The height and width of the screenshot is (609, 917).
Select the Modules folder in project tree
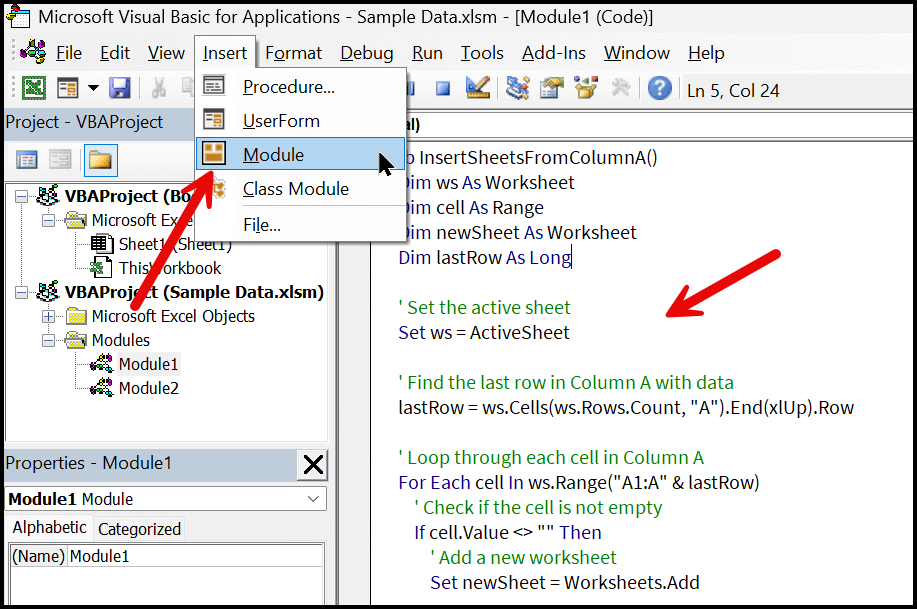tap(120, 340)
